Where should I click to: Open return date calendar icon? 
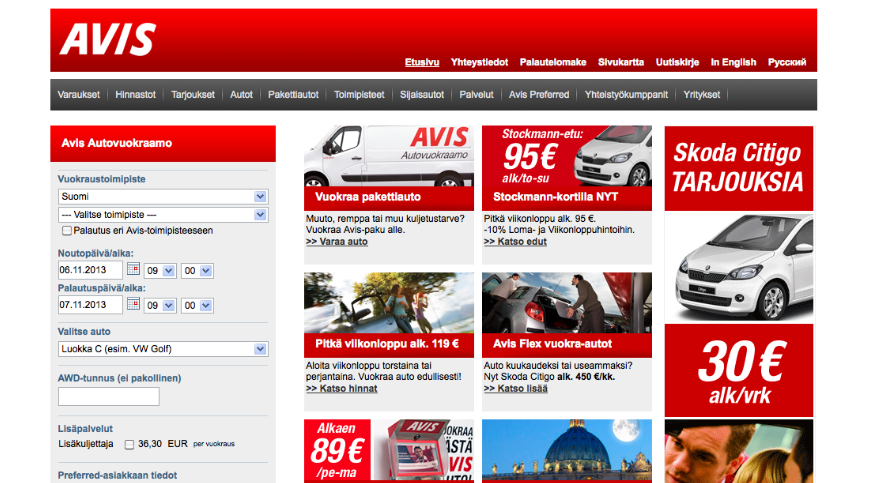click(133, 303)
